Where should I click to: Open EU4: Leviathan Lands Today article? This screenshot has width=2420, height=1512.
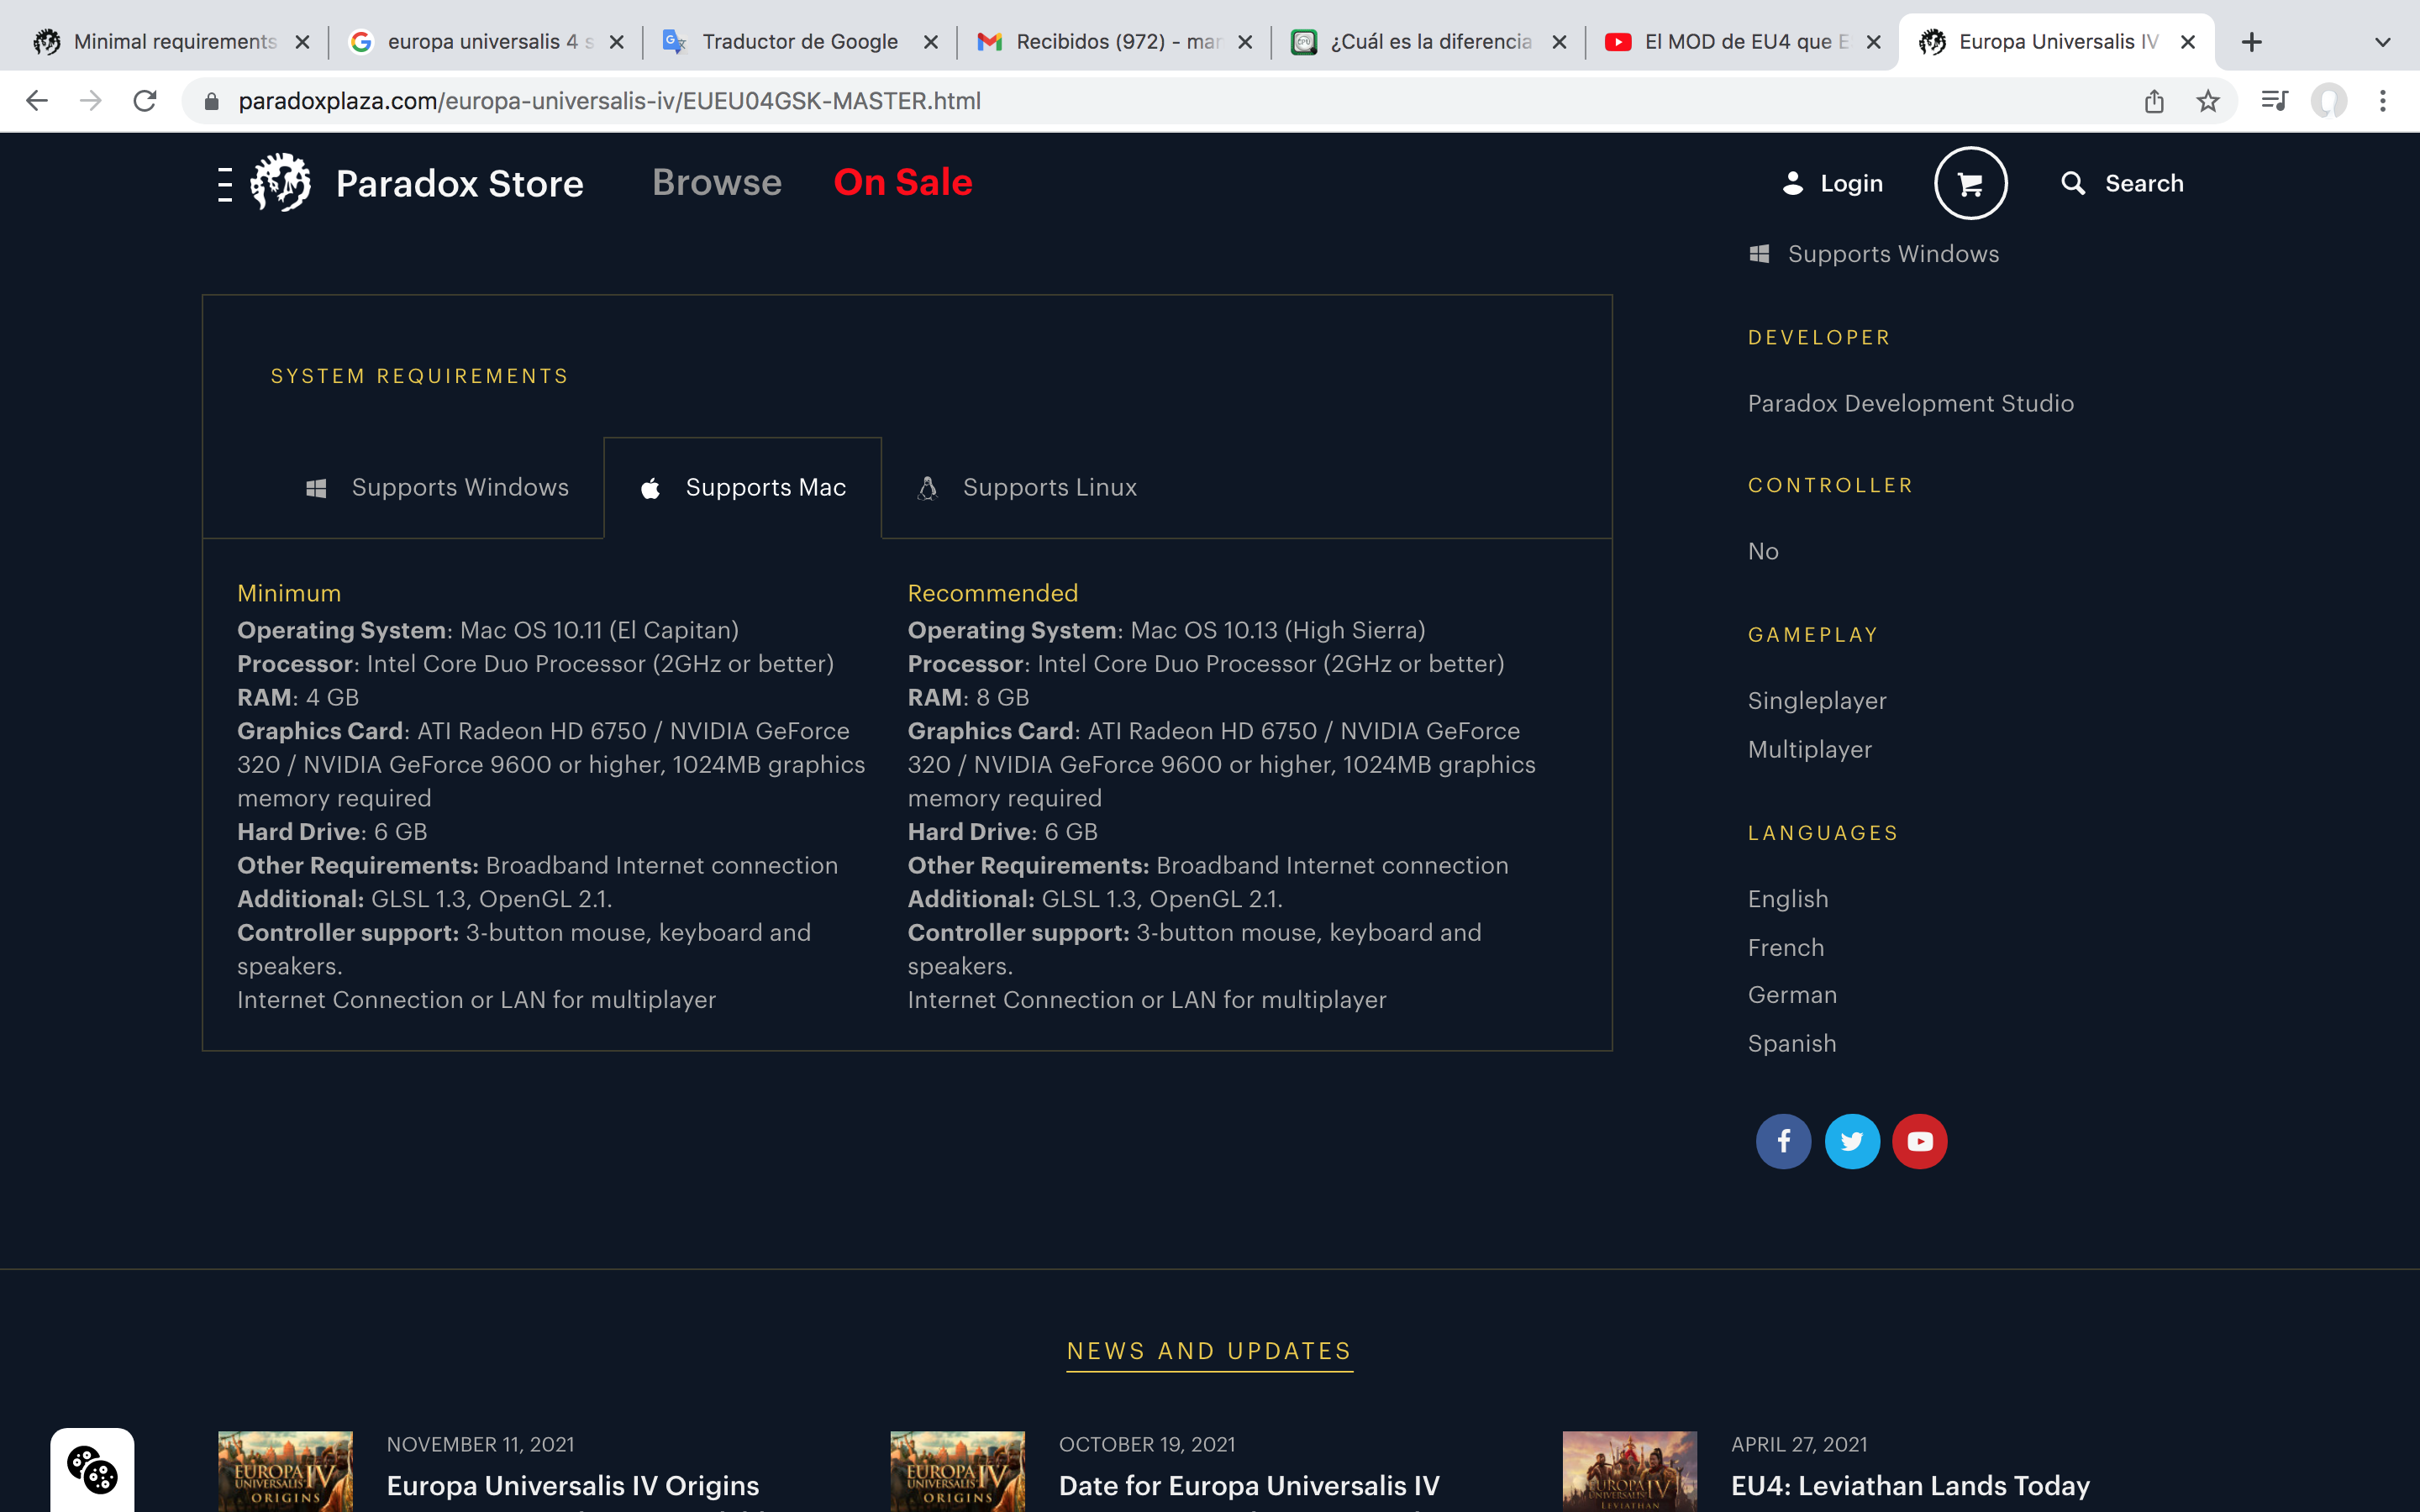coord(1910,1485)
